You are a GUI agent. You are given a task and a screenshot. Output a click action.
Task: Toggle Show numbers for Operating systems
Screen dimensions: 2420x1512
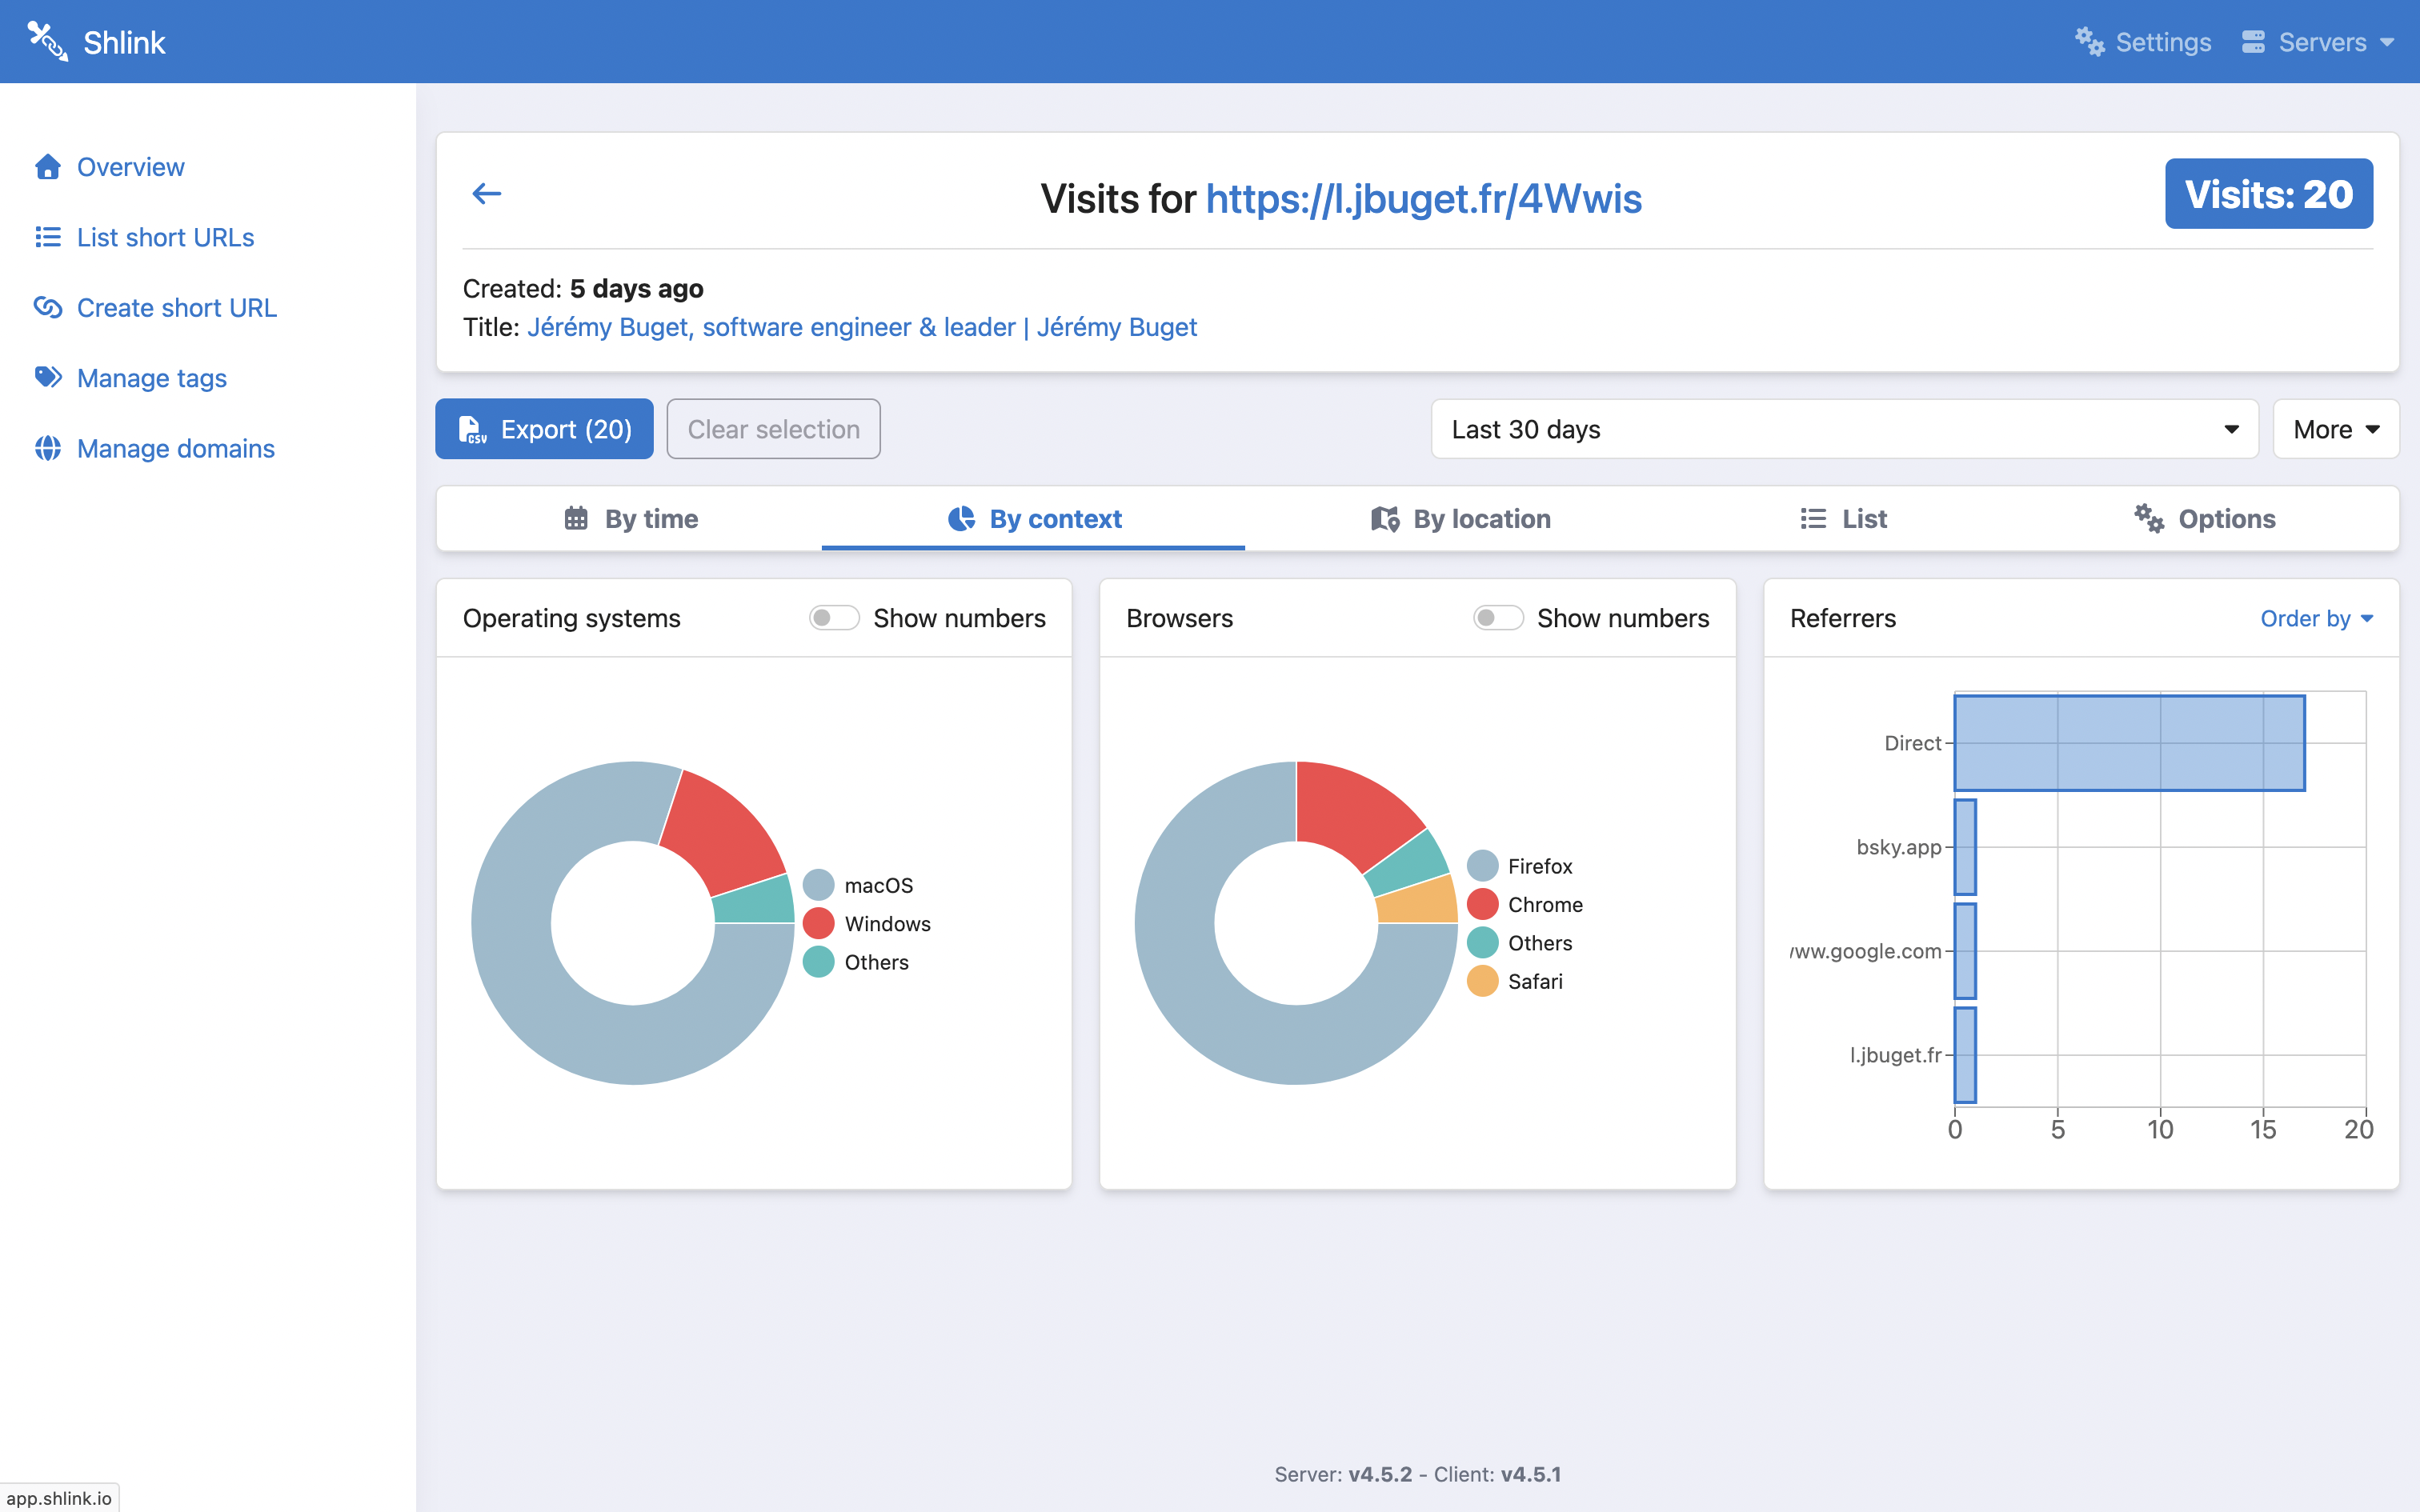pyautogui.click(x=834, y=618)
